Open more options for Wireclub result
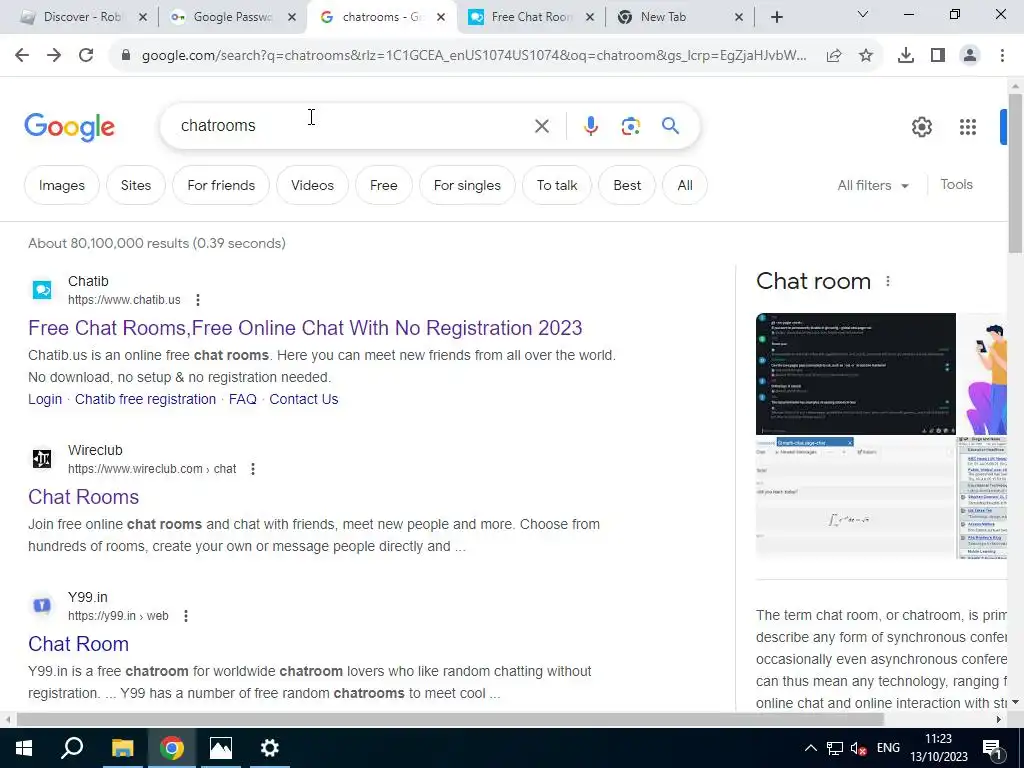Image resolution: width=1024 pixels, height=768 pixels. [253, 469]
